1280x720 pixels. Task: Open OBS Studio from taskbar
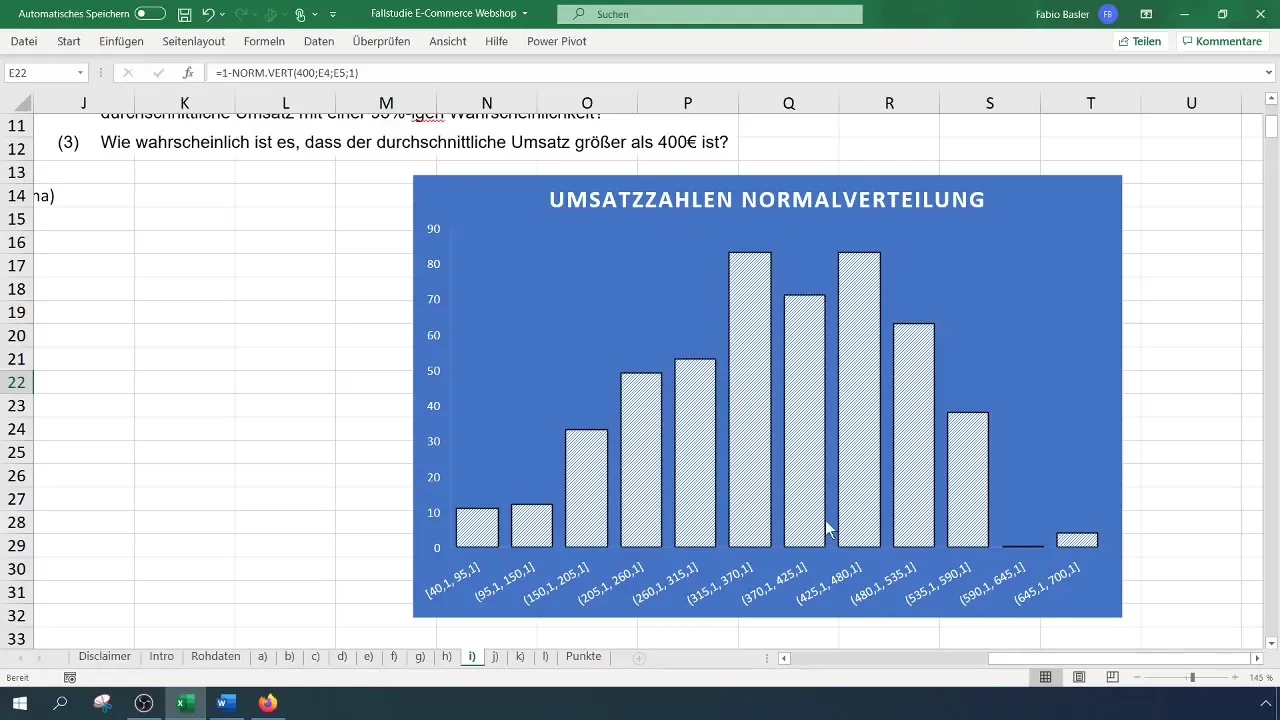[145, 703]
